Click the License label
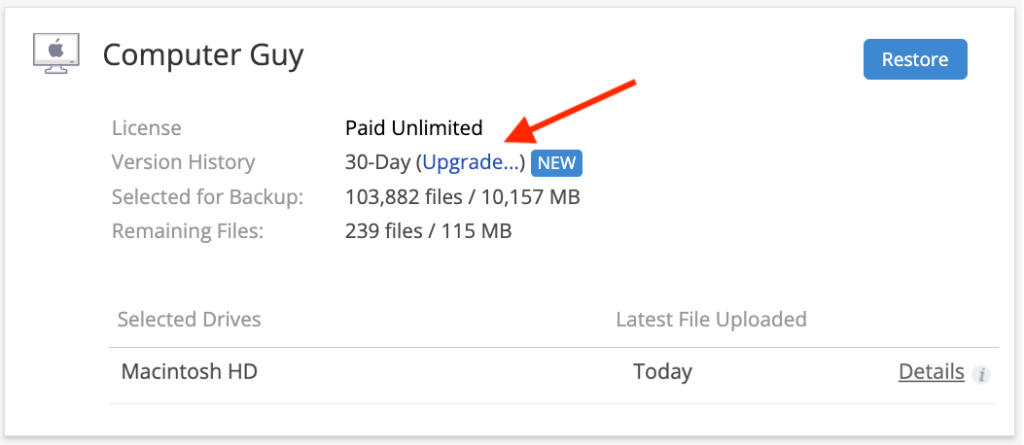Screen dimensions: 1024x445 [x=146, y=127]
